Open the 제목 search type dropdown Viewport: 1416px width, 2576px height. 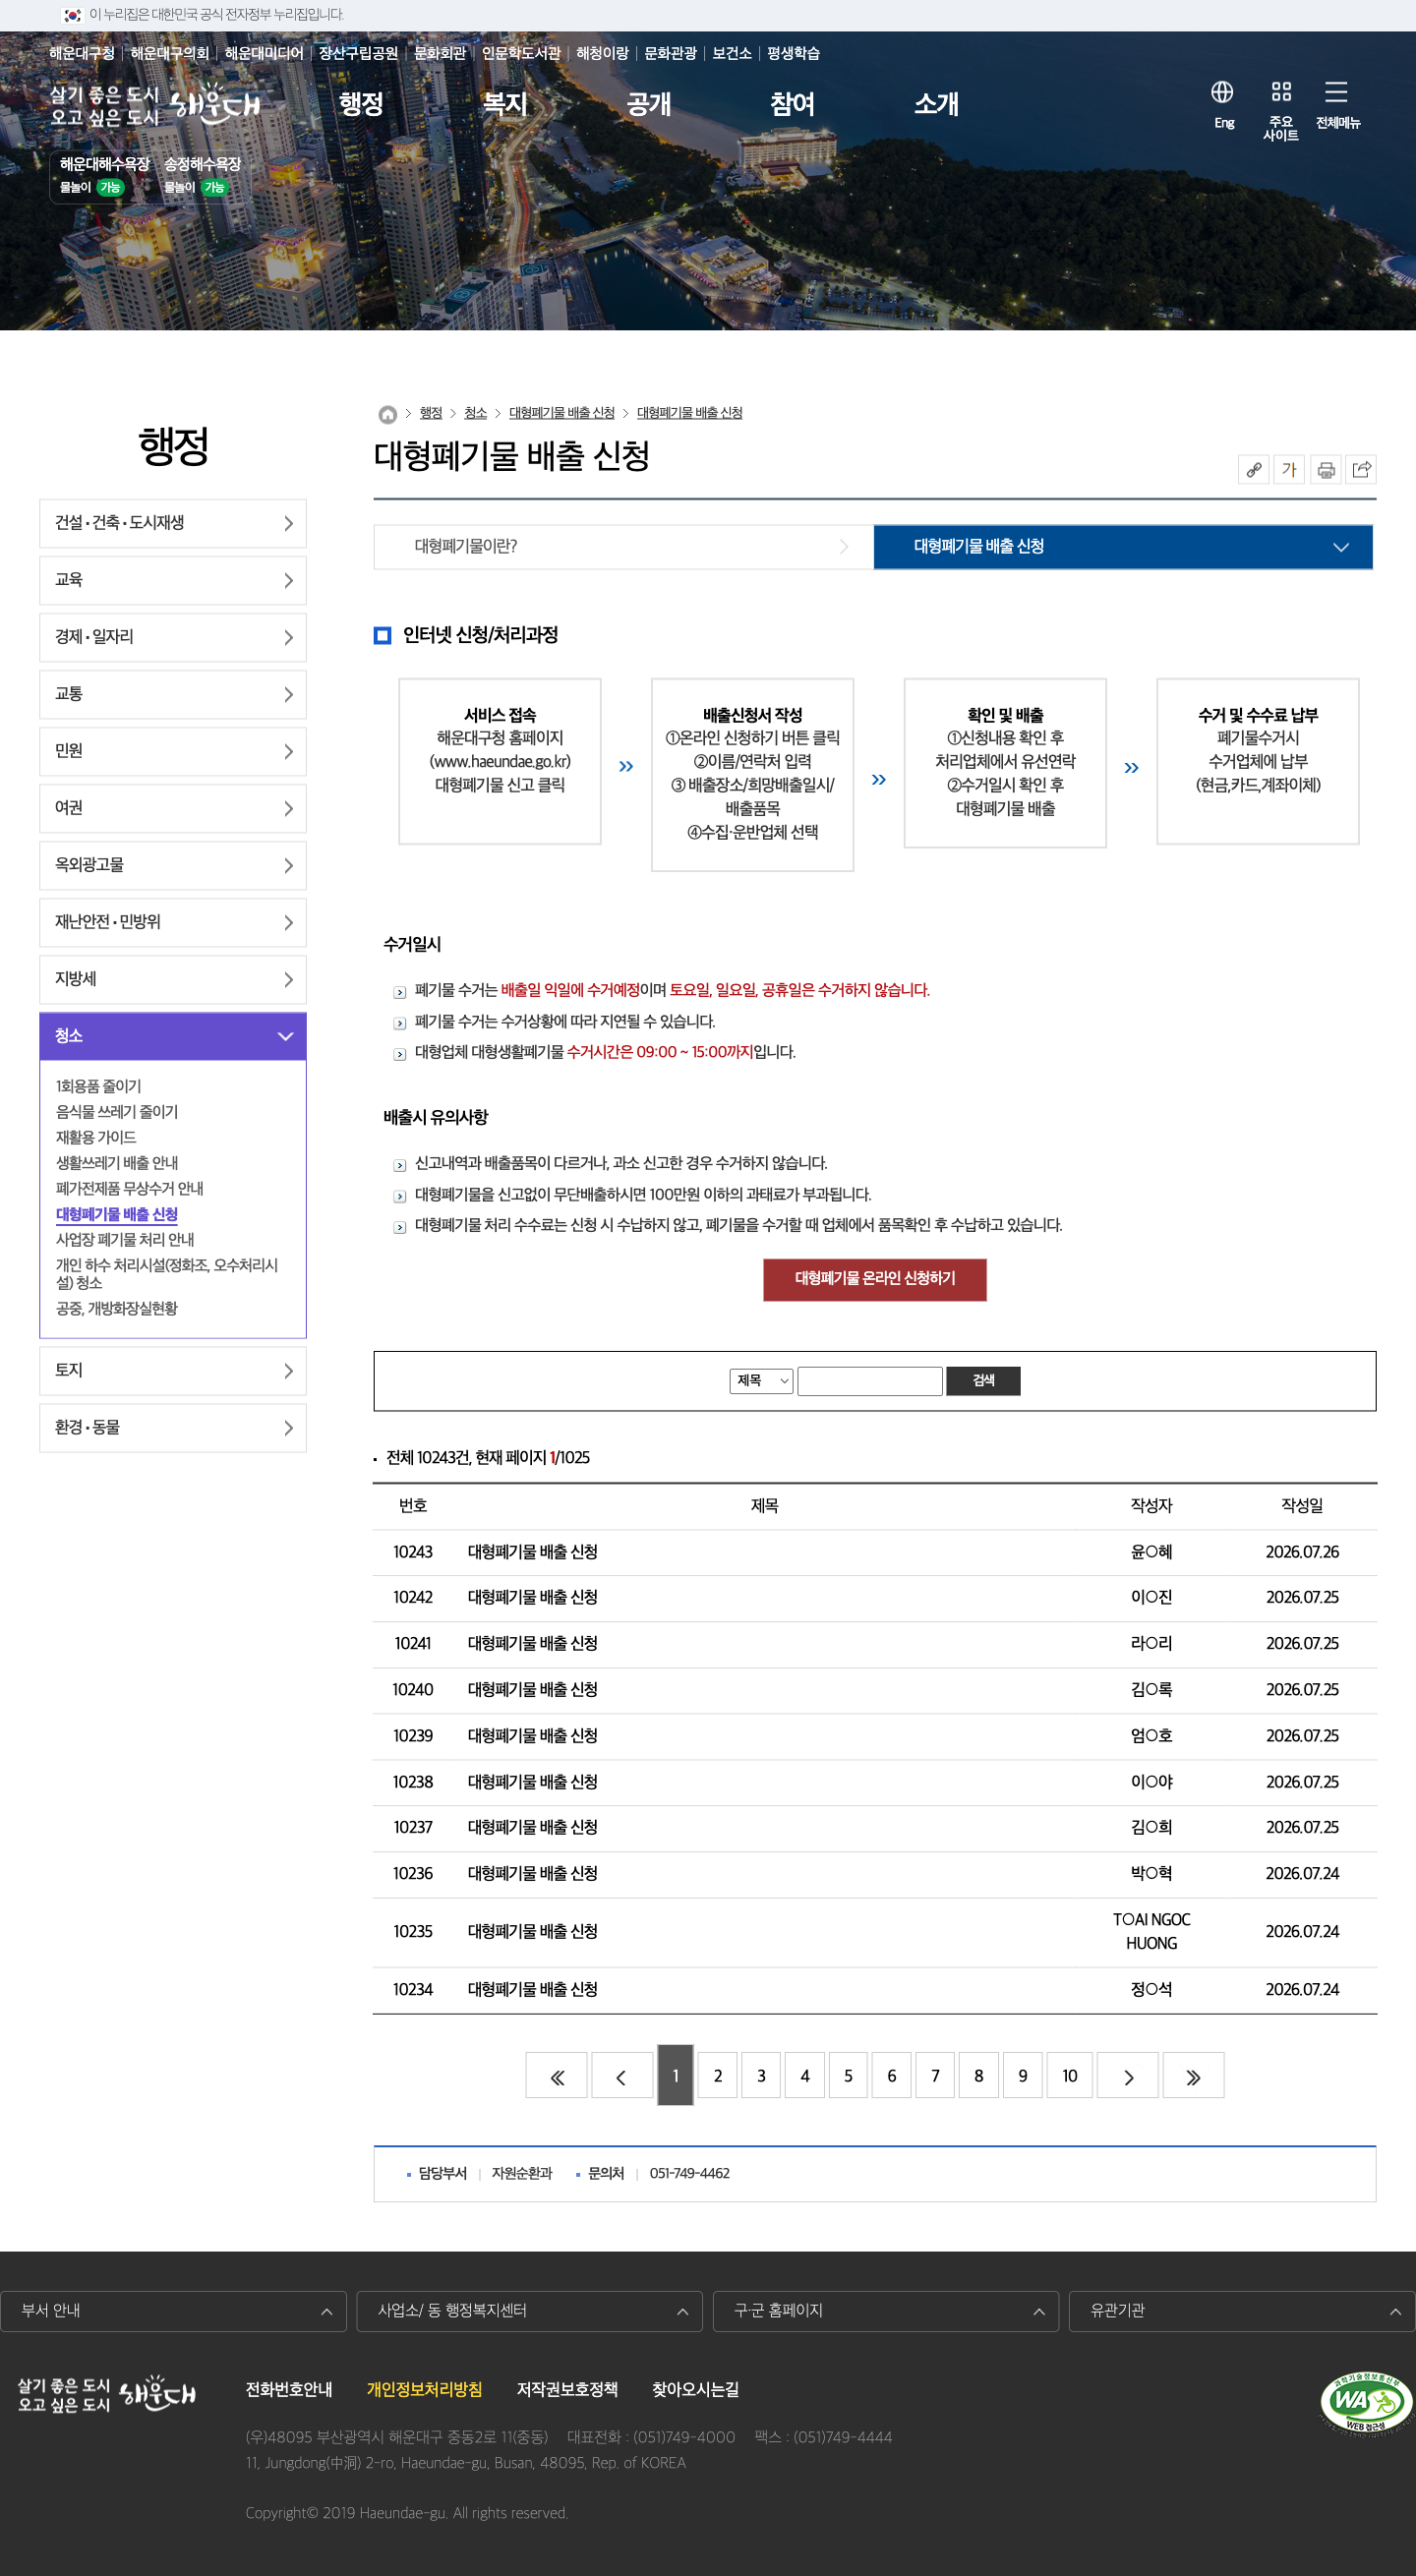coord(761,1381)
